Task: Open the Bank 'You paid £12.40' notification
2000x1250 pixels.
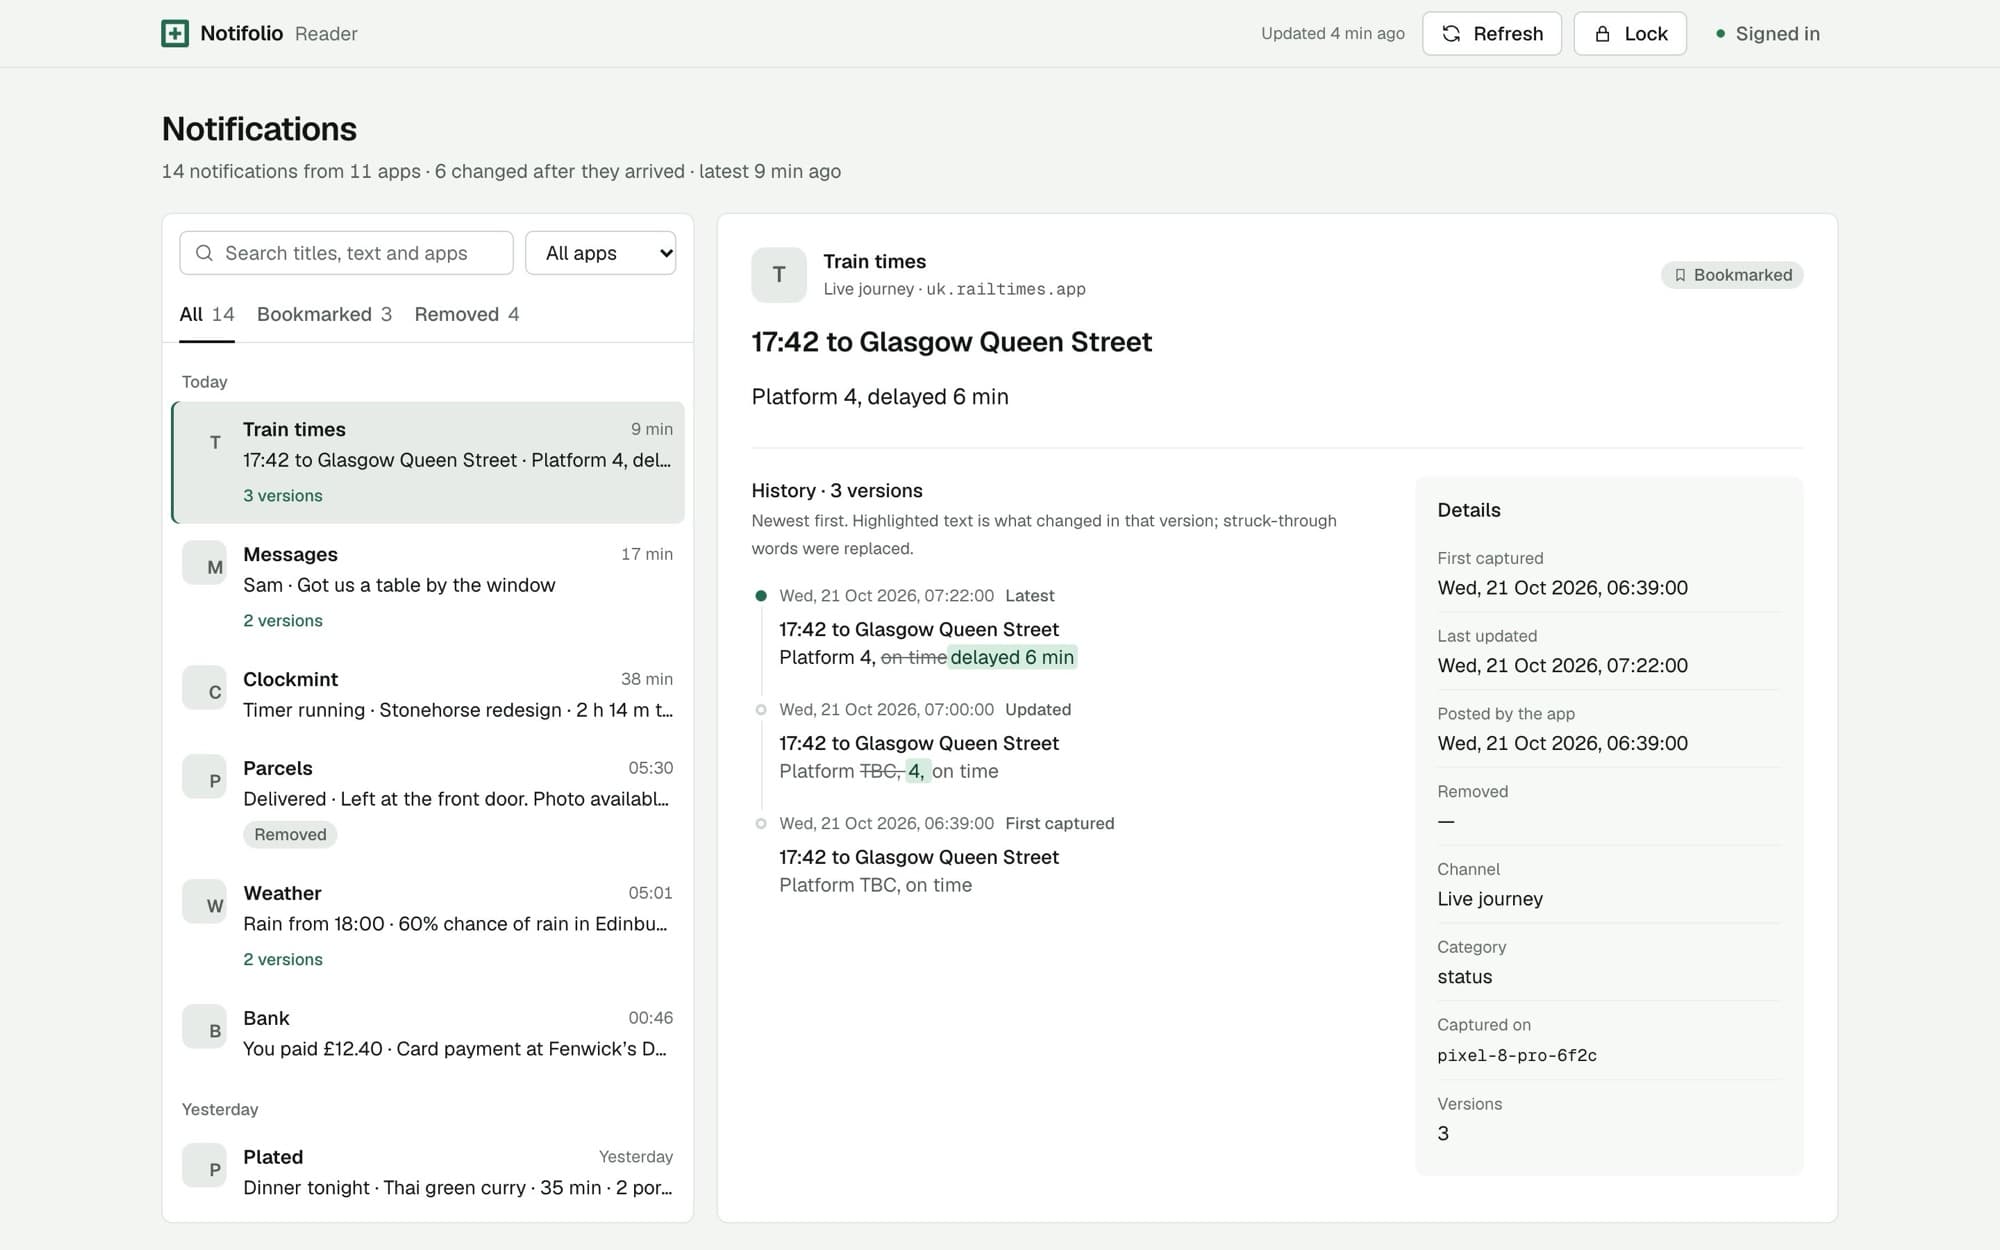Action: 428,1033
